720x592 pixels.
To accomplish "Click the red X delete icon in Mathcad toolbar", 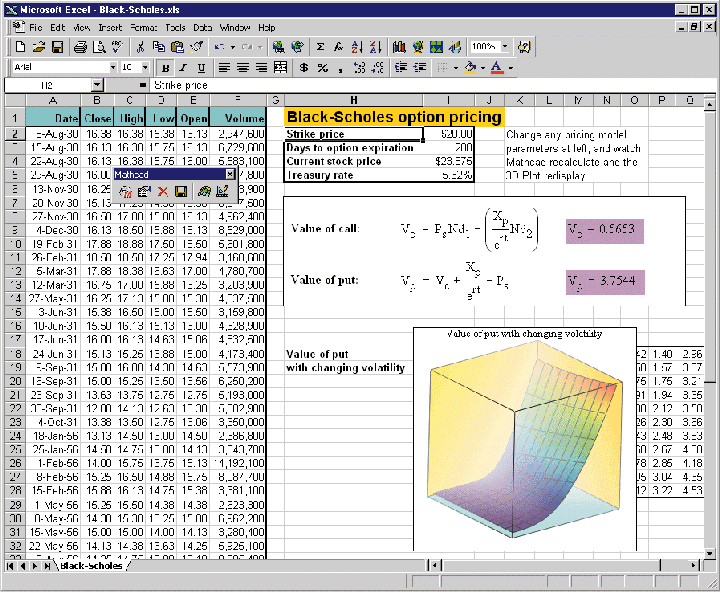I will [x=162, y=191].
